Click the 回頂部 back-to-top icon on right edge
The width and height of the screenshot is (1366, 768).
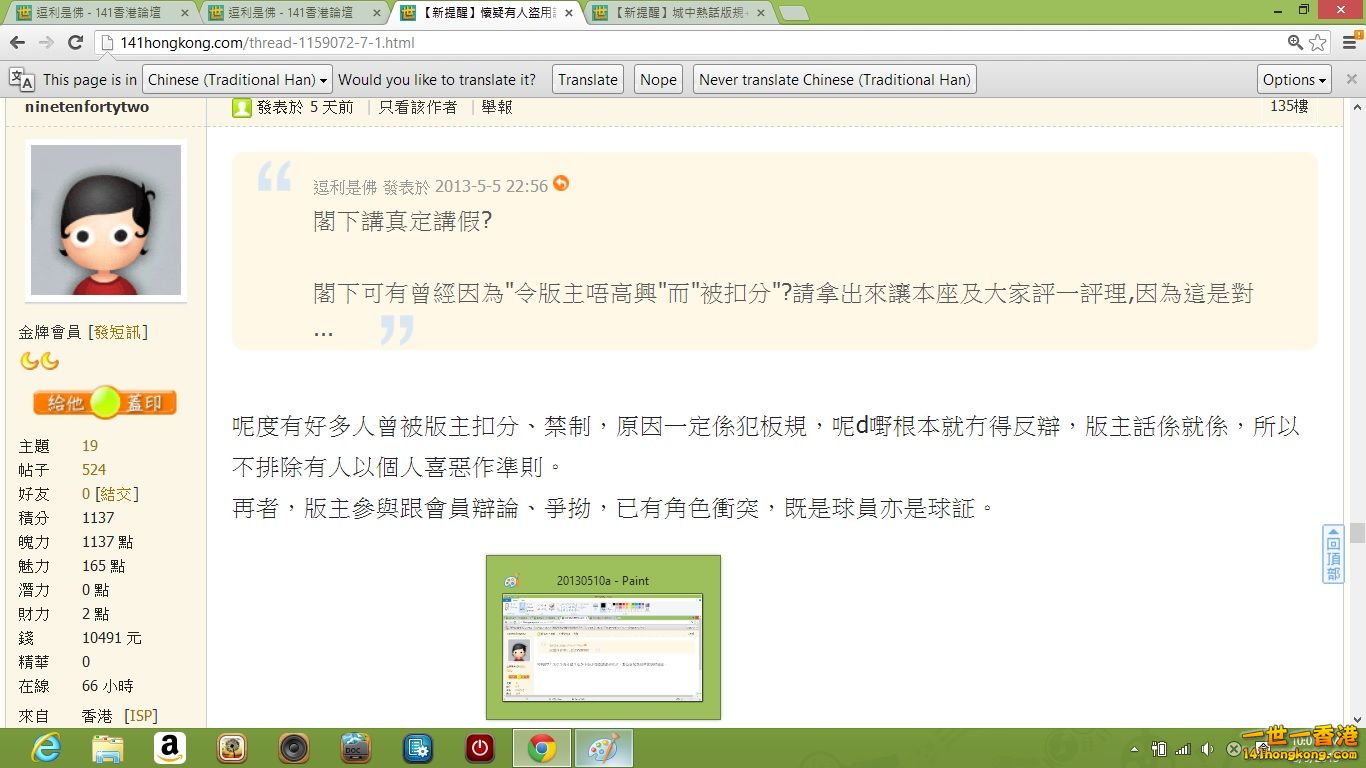(1333, 555)
